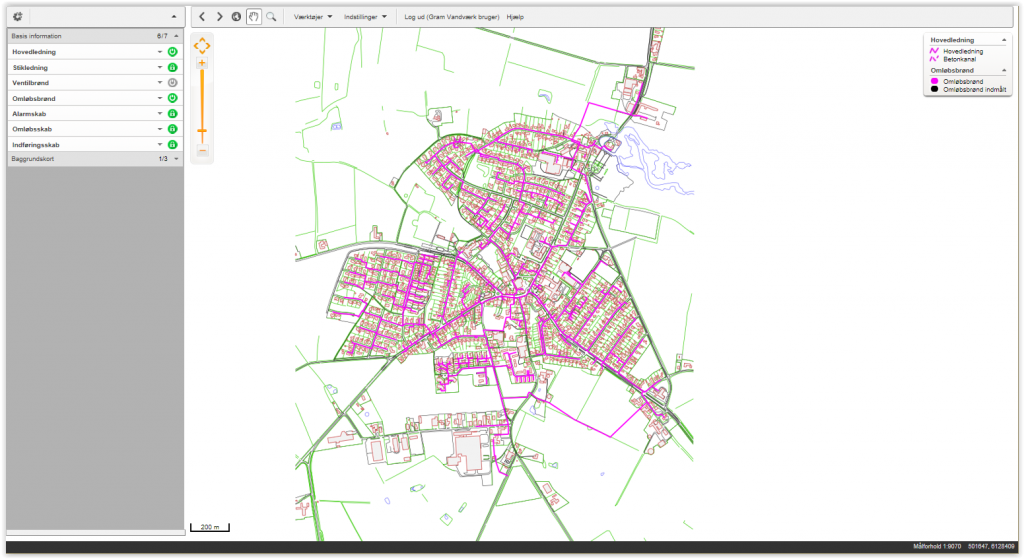Open the Hjælp link
The image size is (1024, 559).
(x=515, y=17)
